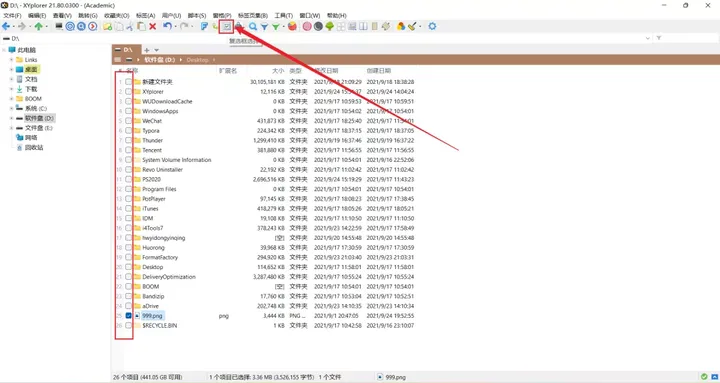The image size is (720, 383).
Task: Go up one folder with the green arrow
Action: pos(39,27)
